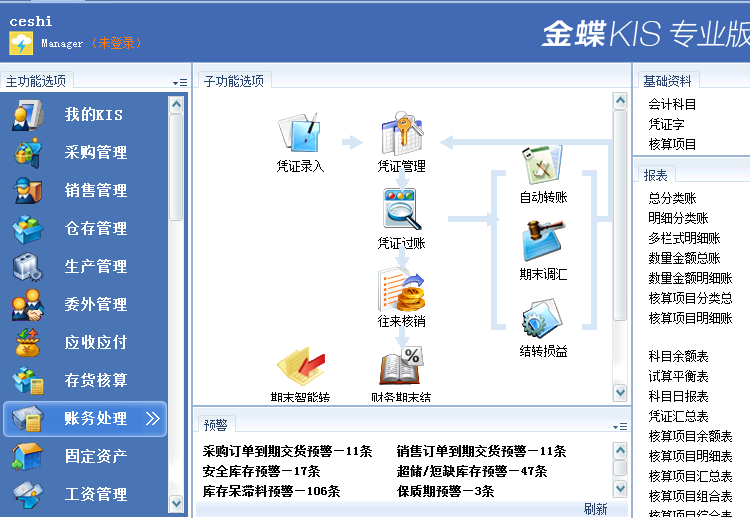This screenshot has width=750, height=518.
Task: Select the 生产管理 production icon
Action: coord(28,266)
